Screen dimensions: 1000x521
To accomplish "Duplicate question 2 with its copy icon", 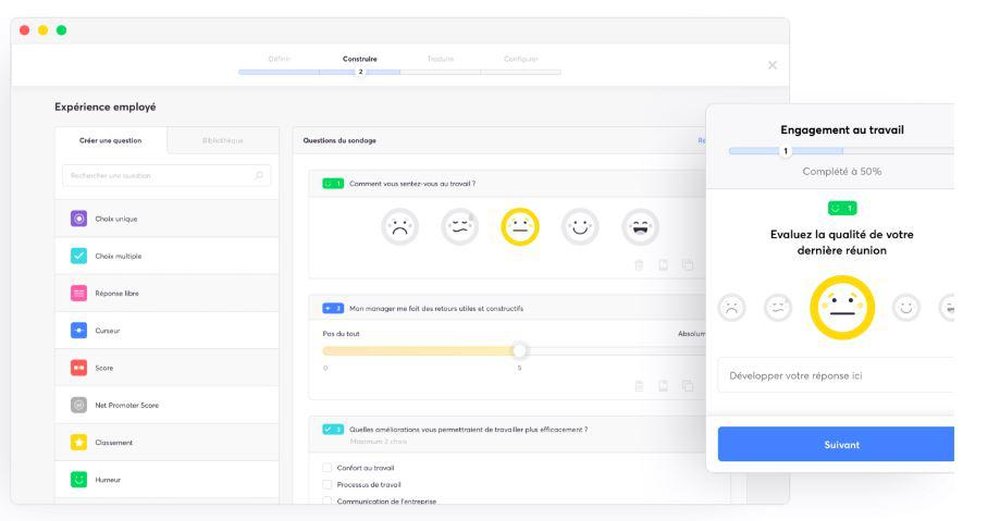I will tap(688, 386).
